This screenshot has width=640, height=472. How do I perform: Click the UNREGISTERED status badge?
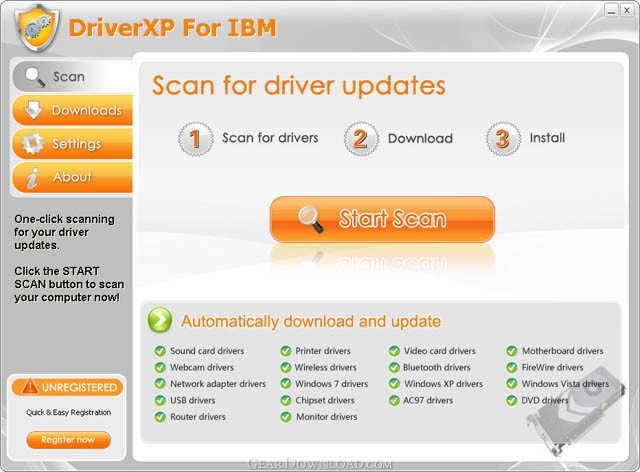(67, 387)
